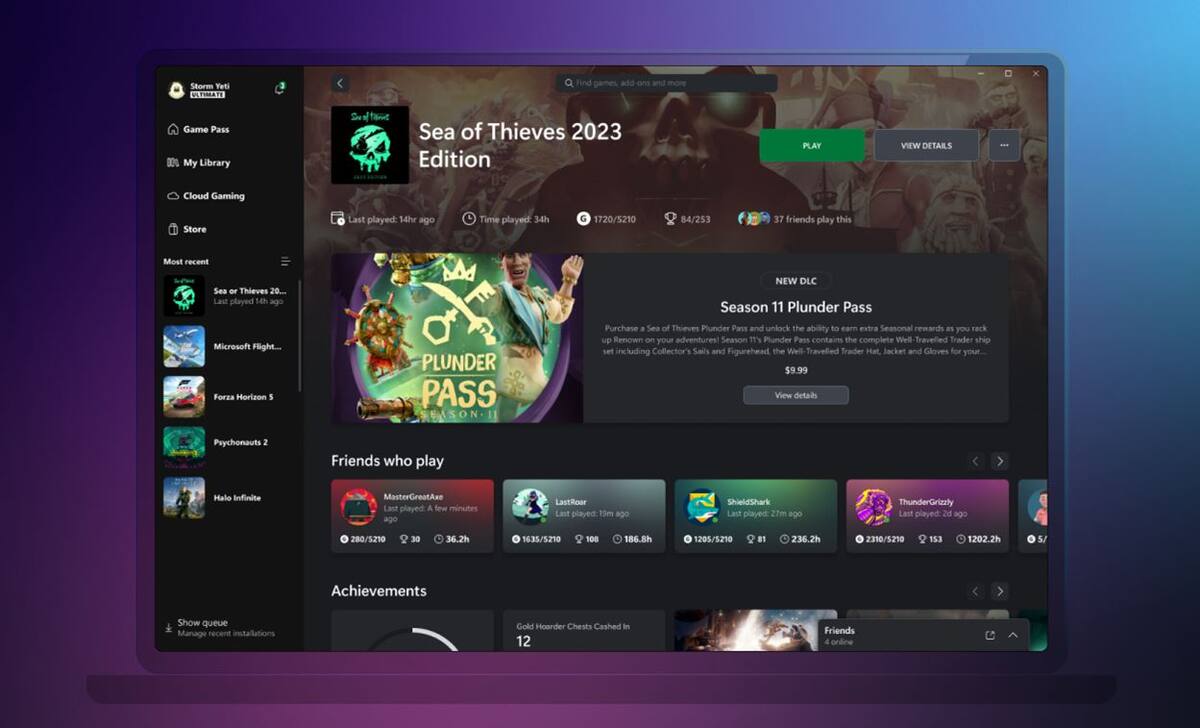Click the Achievements section heading
The width and height of the screenshot is (1200, 728).
379,591
